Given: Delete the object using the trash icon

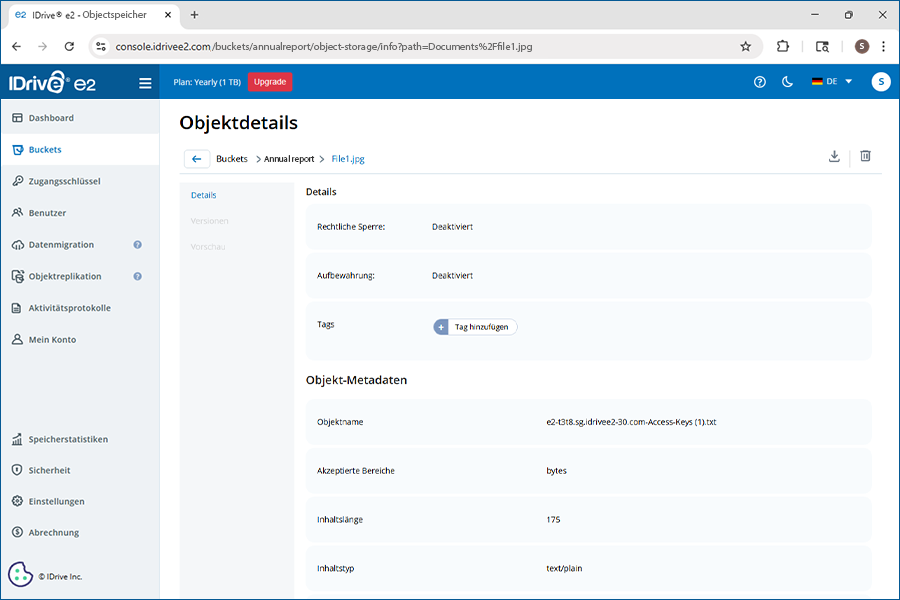Looking at the screenshot, I should (x=866, y=157).
